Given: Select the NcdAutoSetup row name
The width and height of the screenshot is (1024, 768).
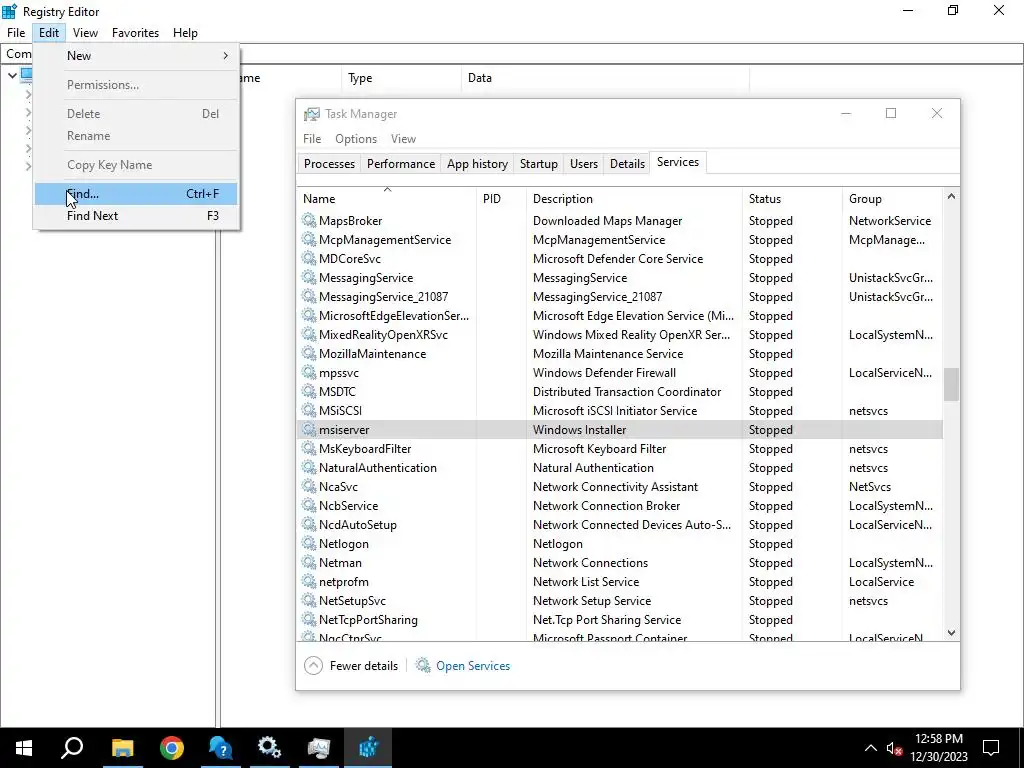Looking at the screenshot, I should 357,524.
